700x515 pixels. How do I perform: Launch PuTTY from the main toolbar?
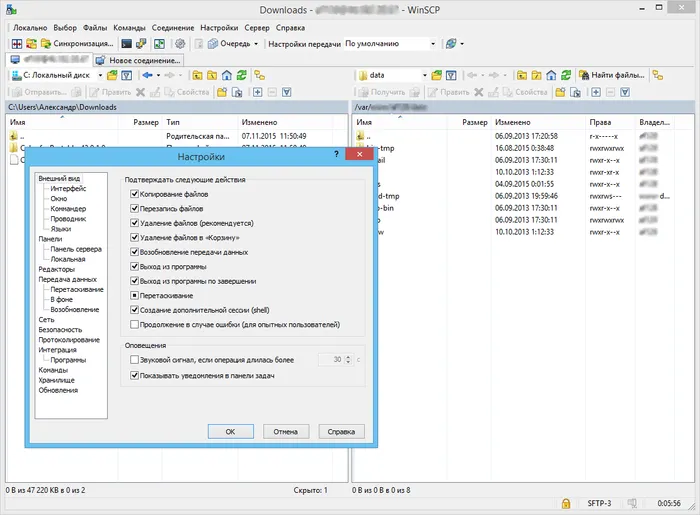point(141,44)
